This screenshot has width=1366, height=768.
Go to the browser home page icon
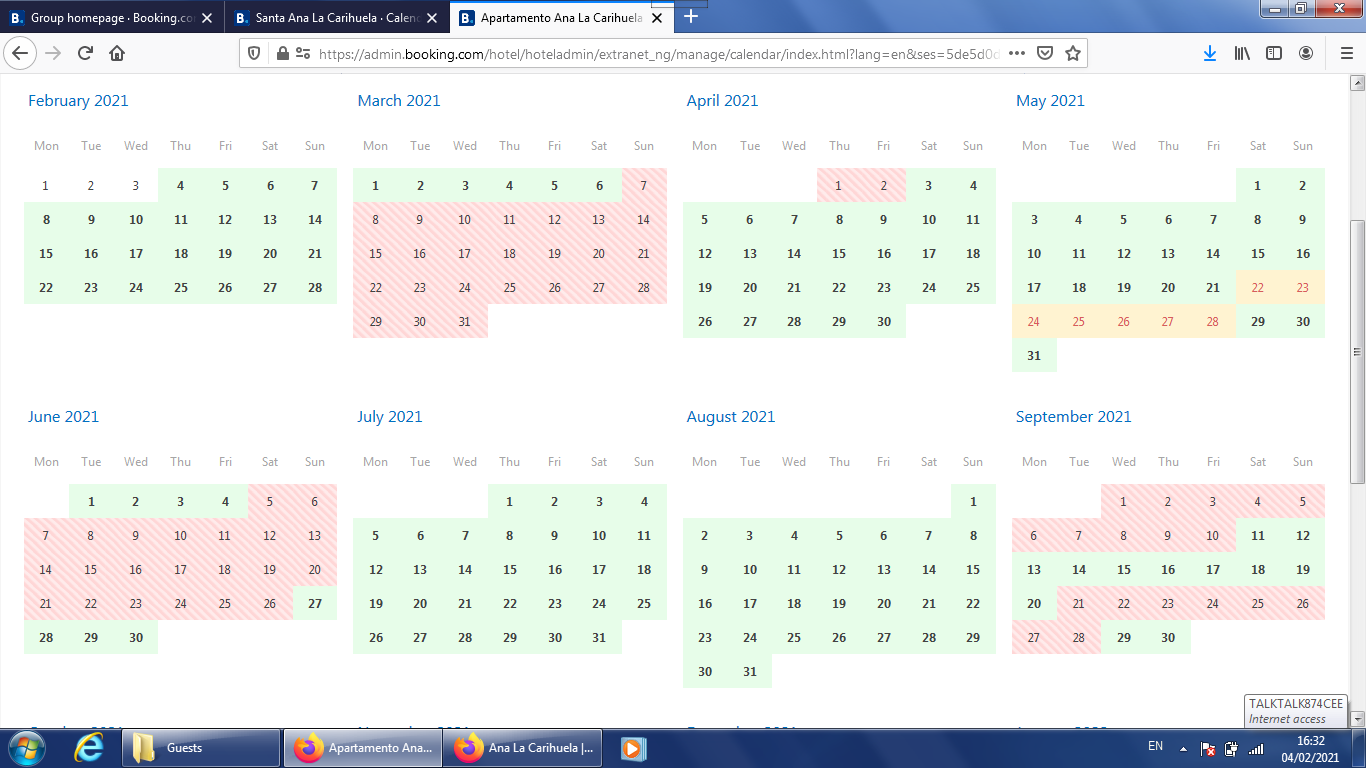(x=117, y=54)
